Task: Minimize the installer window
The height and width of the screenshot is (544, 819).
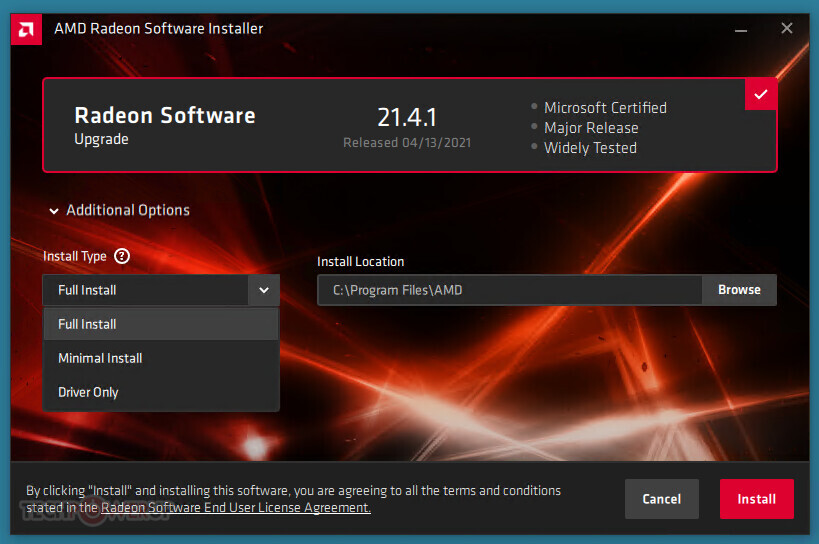Action: (x=741, y=29)
